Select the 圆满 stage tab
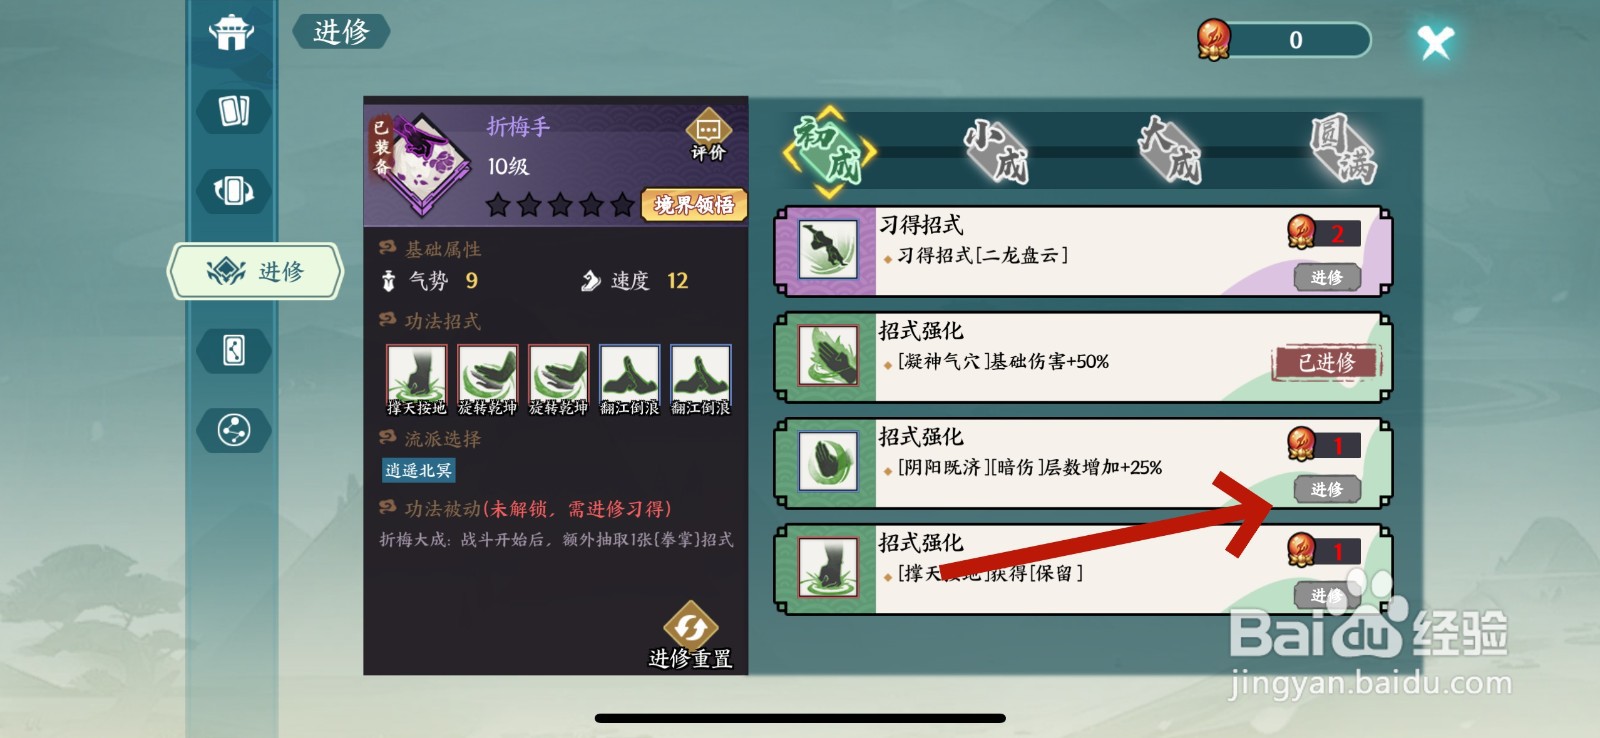 pos(1344,150)
